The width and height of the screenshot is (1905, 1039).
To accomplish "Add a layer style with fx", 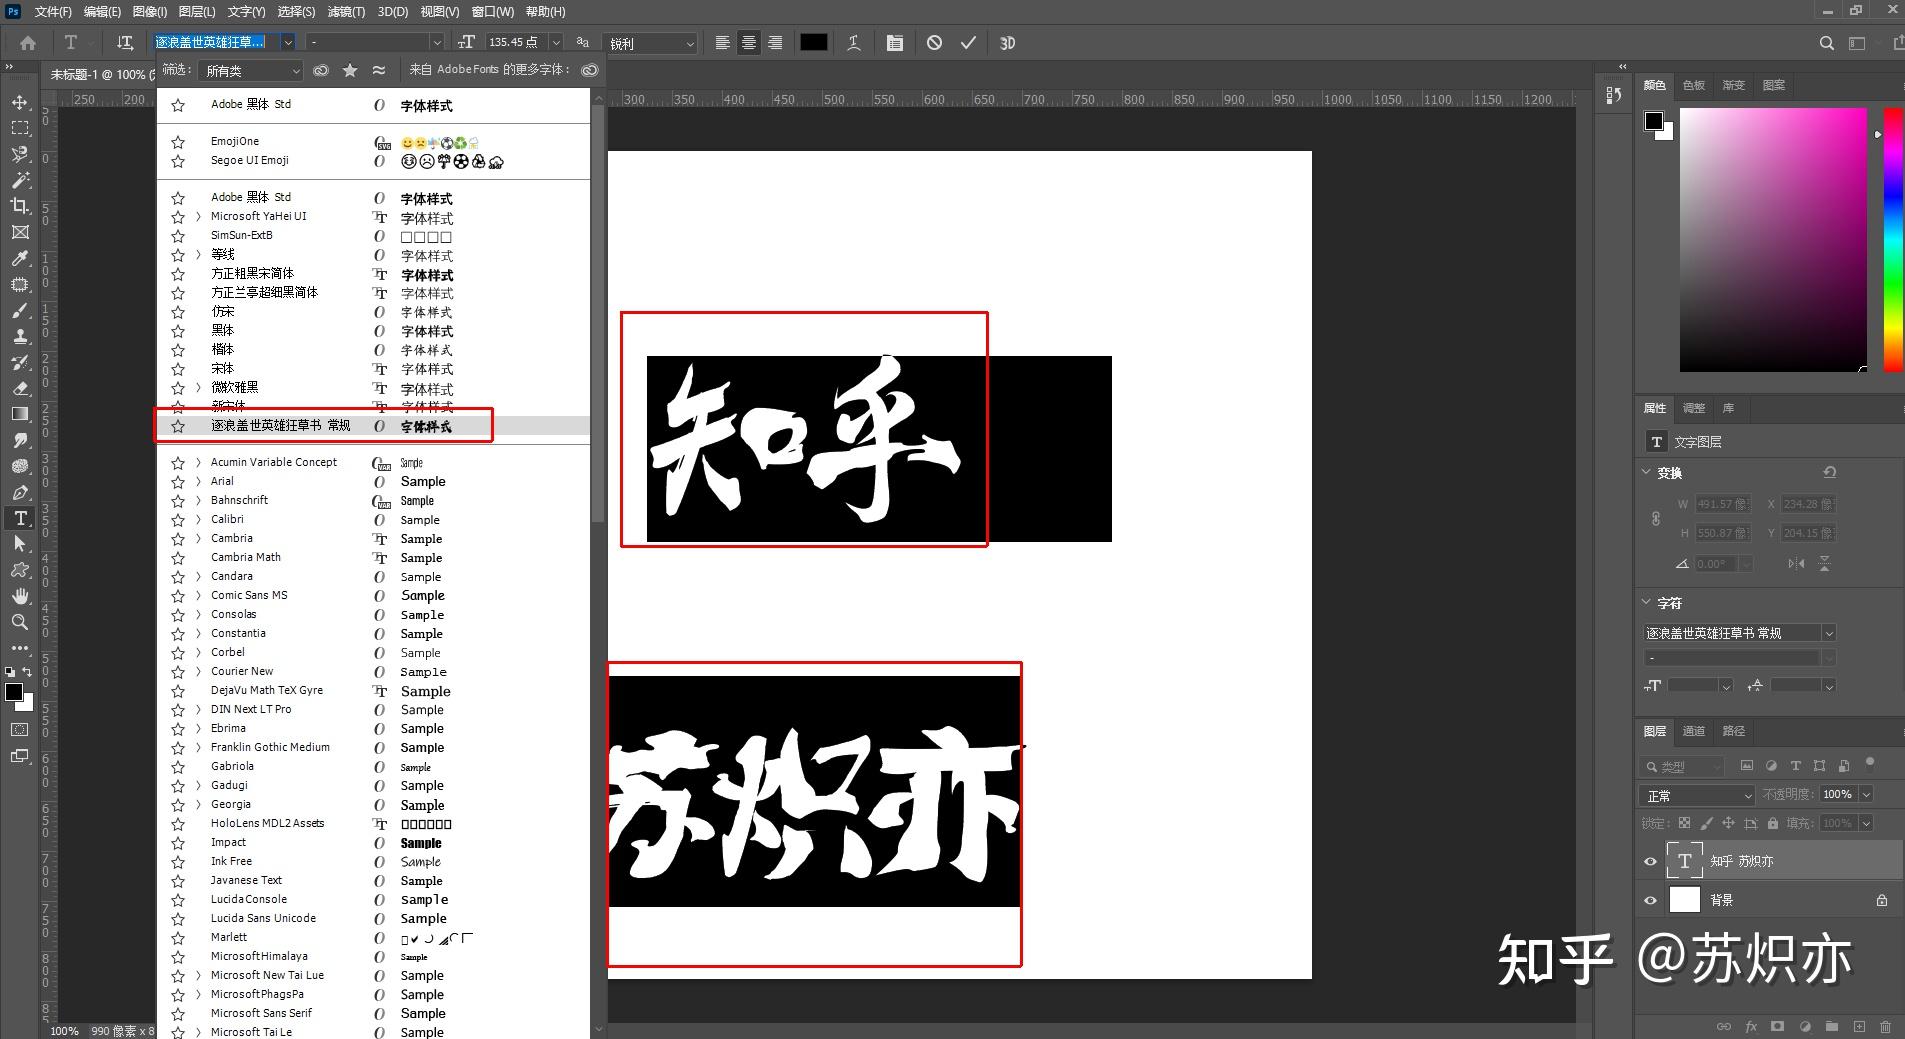I will point(1751,1026).
